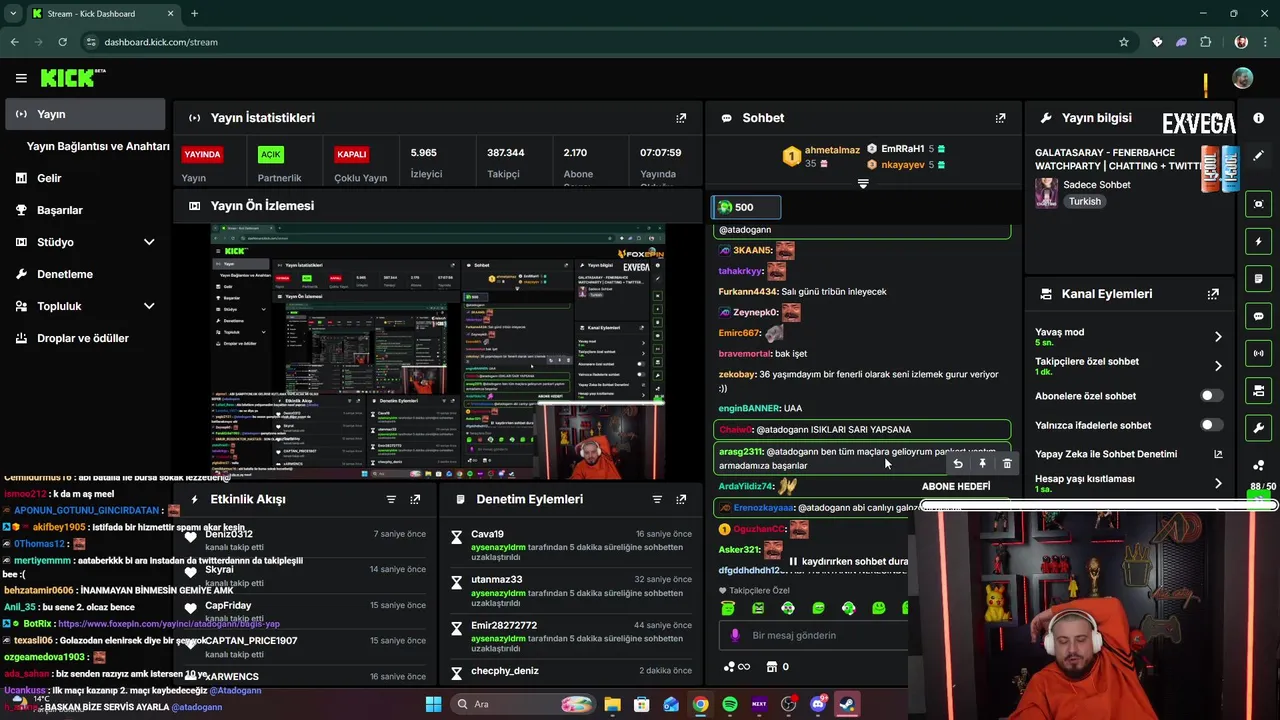Open Droplar ve ödüller page

tap(84, 338)
